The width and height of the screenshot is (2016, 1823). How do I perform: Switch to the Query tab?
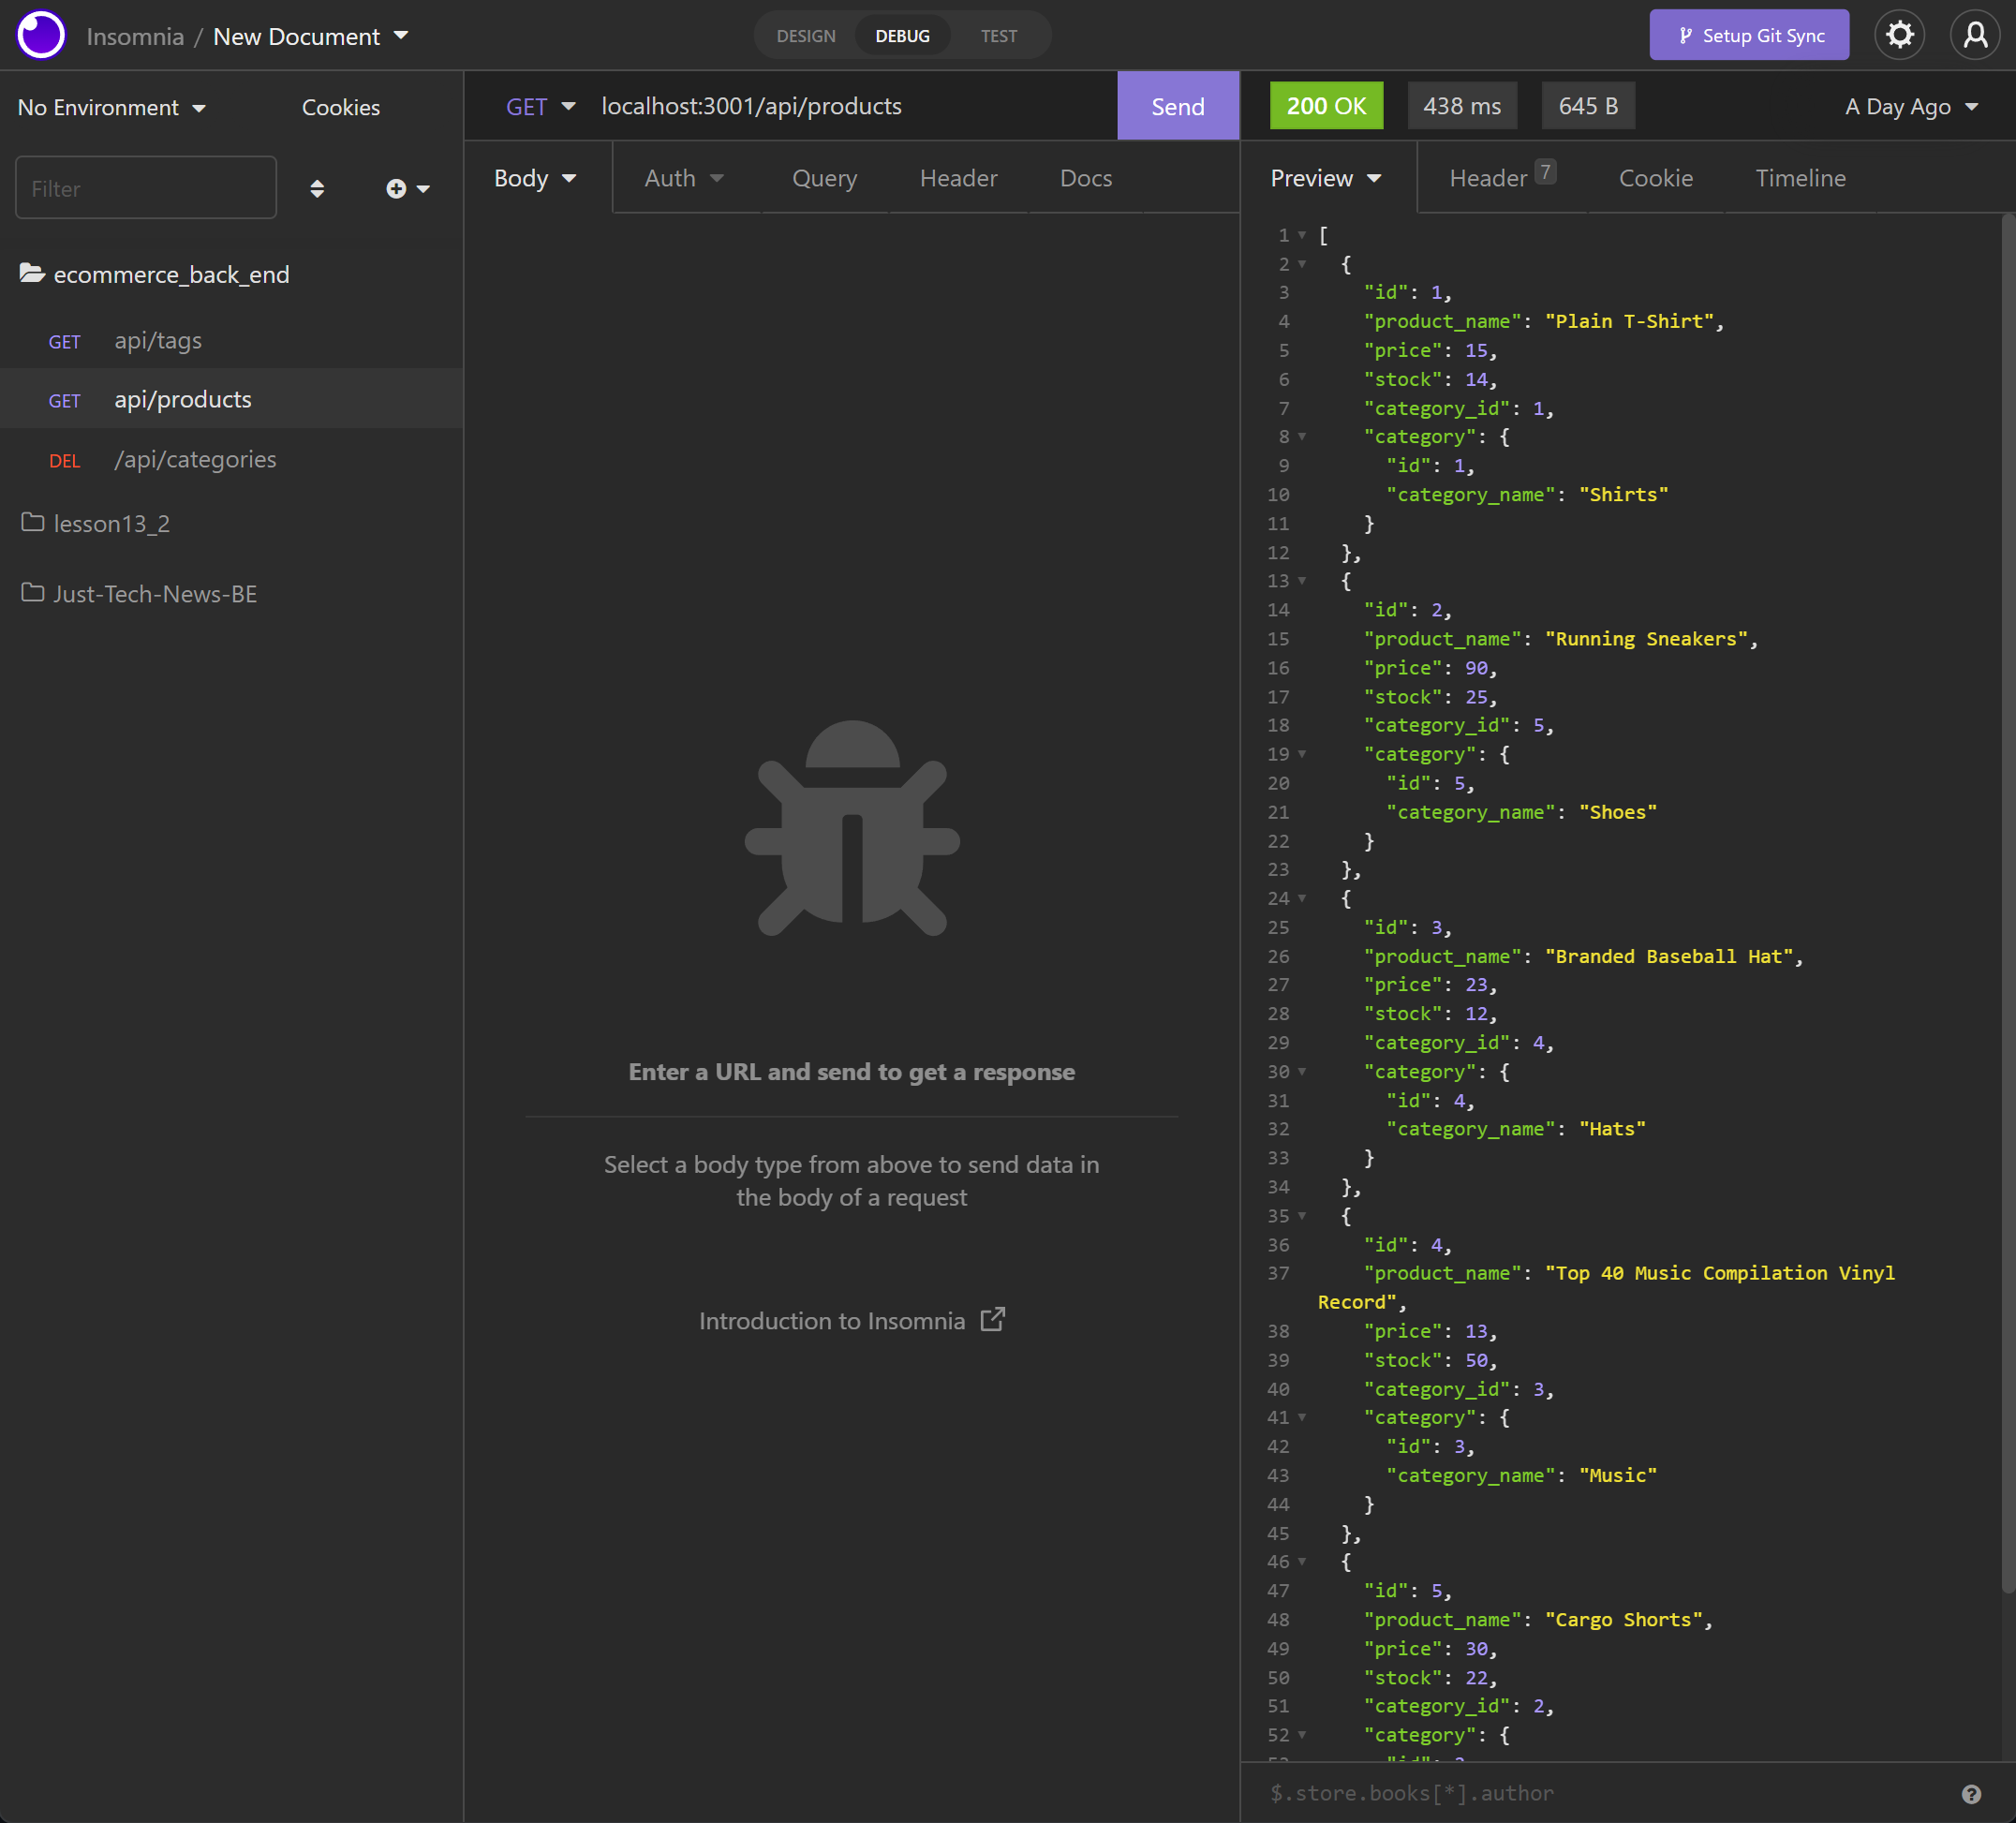click(x=824, y=177)
